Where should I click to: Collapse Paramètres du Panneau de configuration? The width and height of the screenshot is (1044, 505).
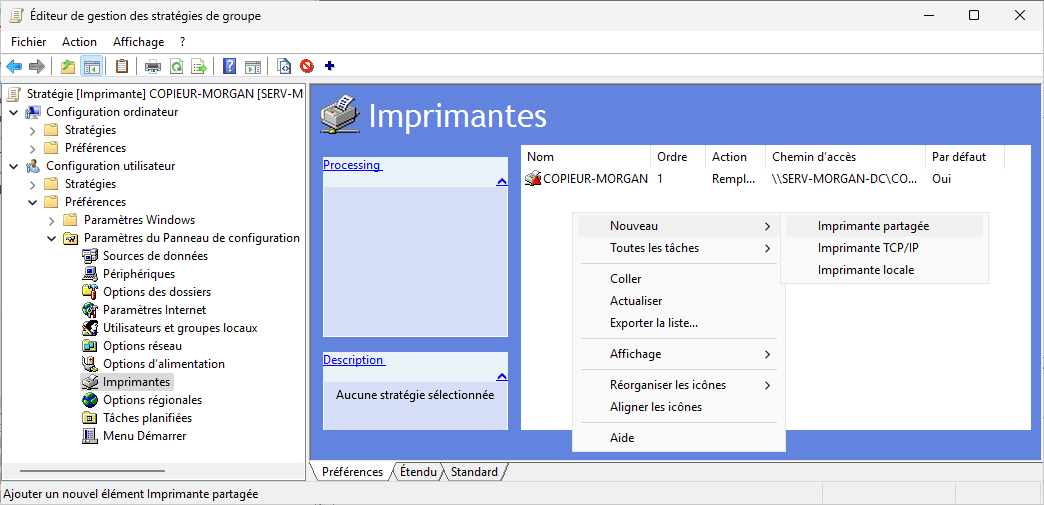pos(52,238)
